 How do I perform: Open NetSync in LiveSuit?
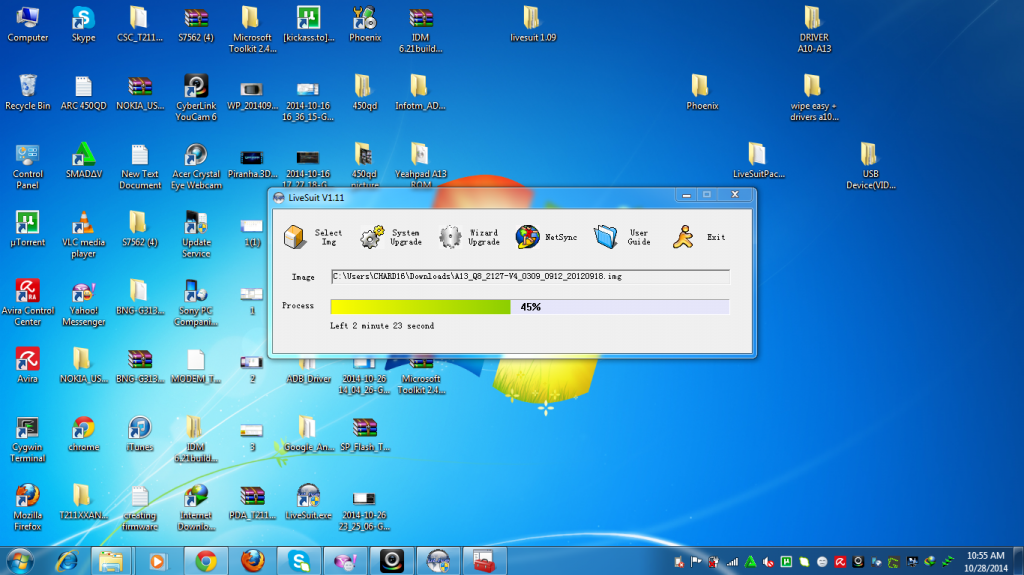pos(546,237)
